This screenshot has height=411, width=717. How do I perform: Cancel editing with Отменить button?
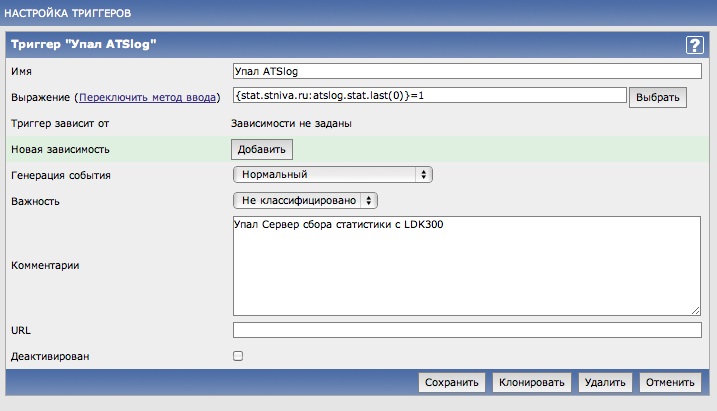(x=669, y=382)
